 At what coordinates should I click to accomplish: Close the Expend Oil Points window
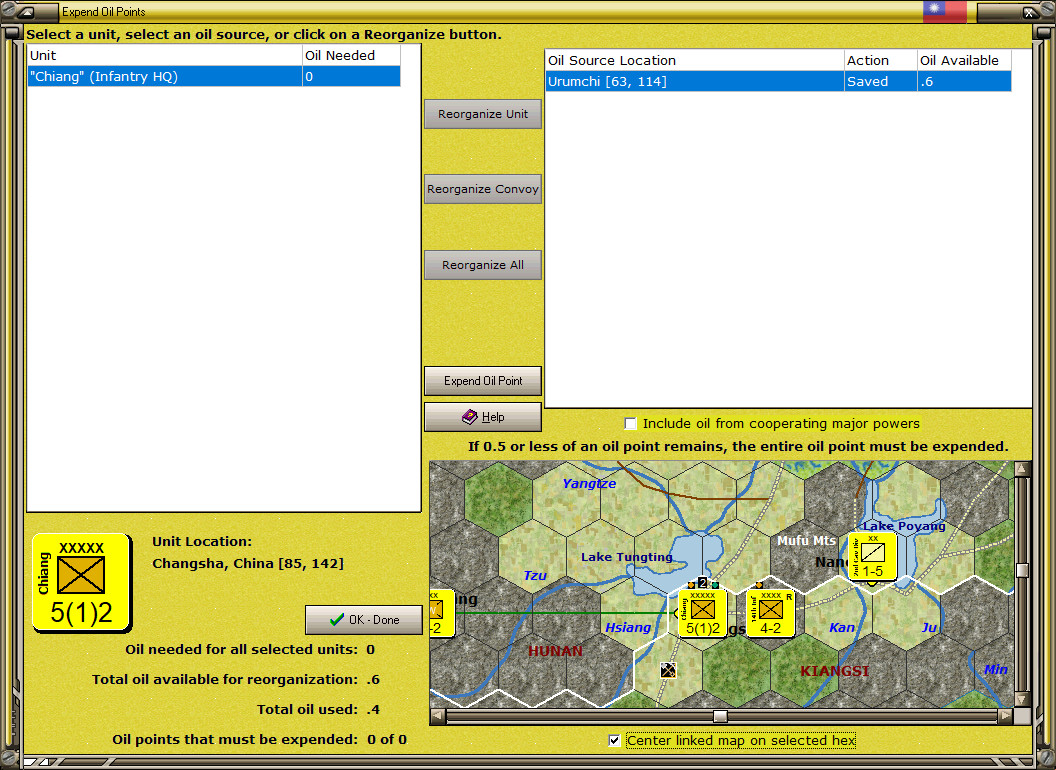1029,11
